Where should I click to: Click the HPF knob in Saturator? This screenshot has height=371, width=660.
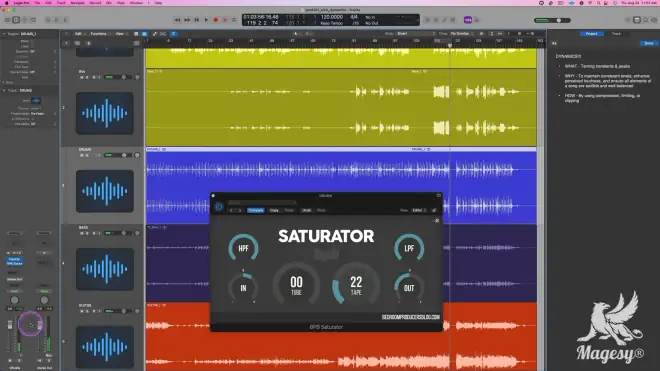[243, 248]
